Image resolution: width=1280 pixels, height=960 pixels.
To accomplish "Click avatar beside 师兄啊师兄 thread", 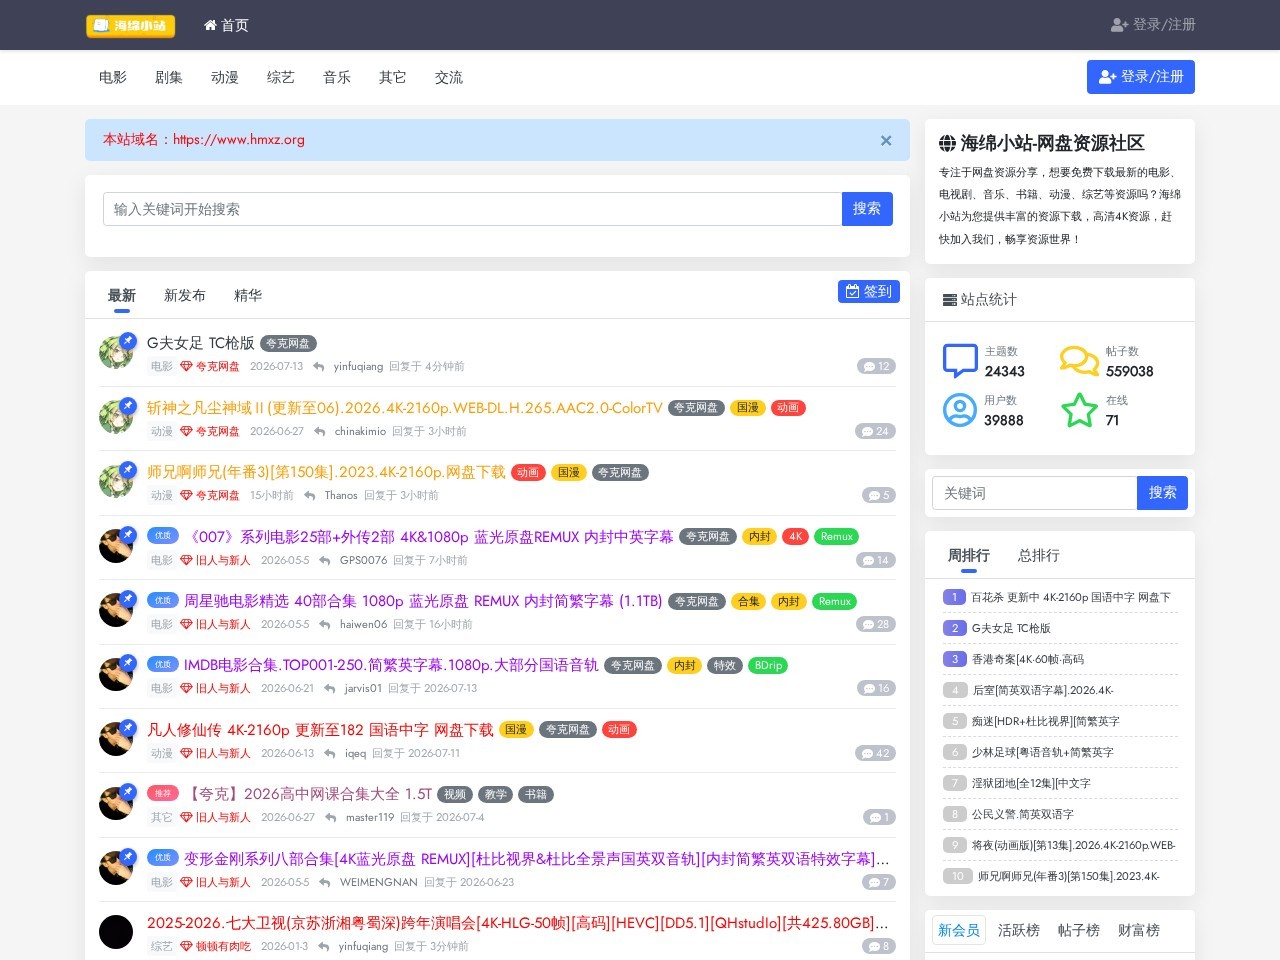I will [116, 481].
